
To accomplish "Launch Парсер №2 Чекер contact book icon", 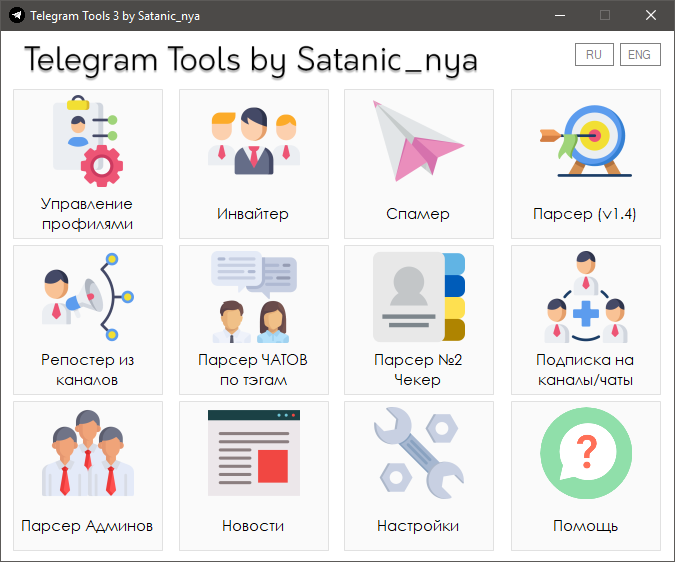I will 418,297.
